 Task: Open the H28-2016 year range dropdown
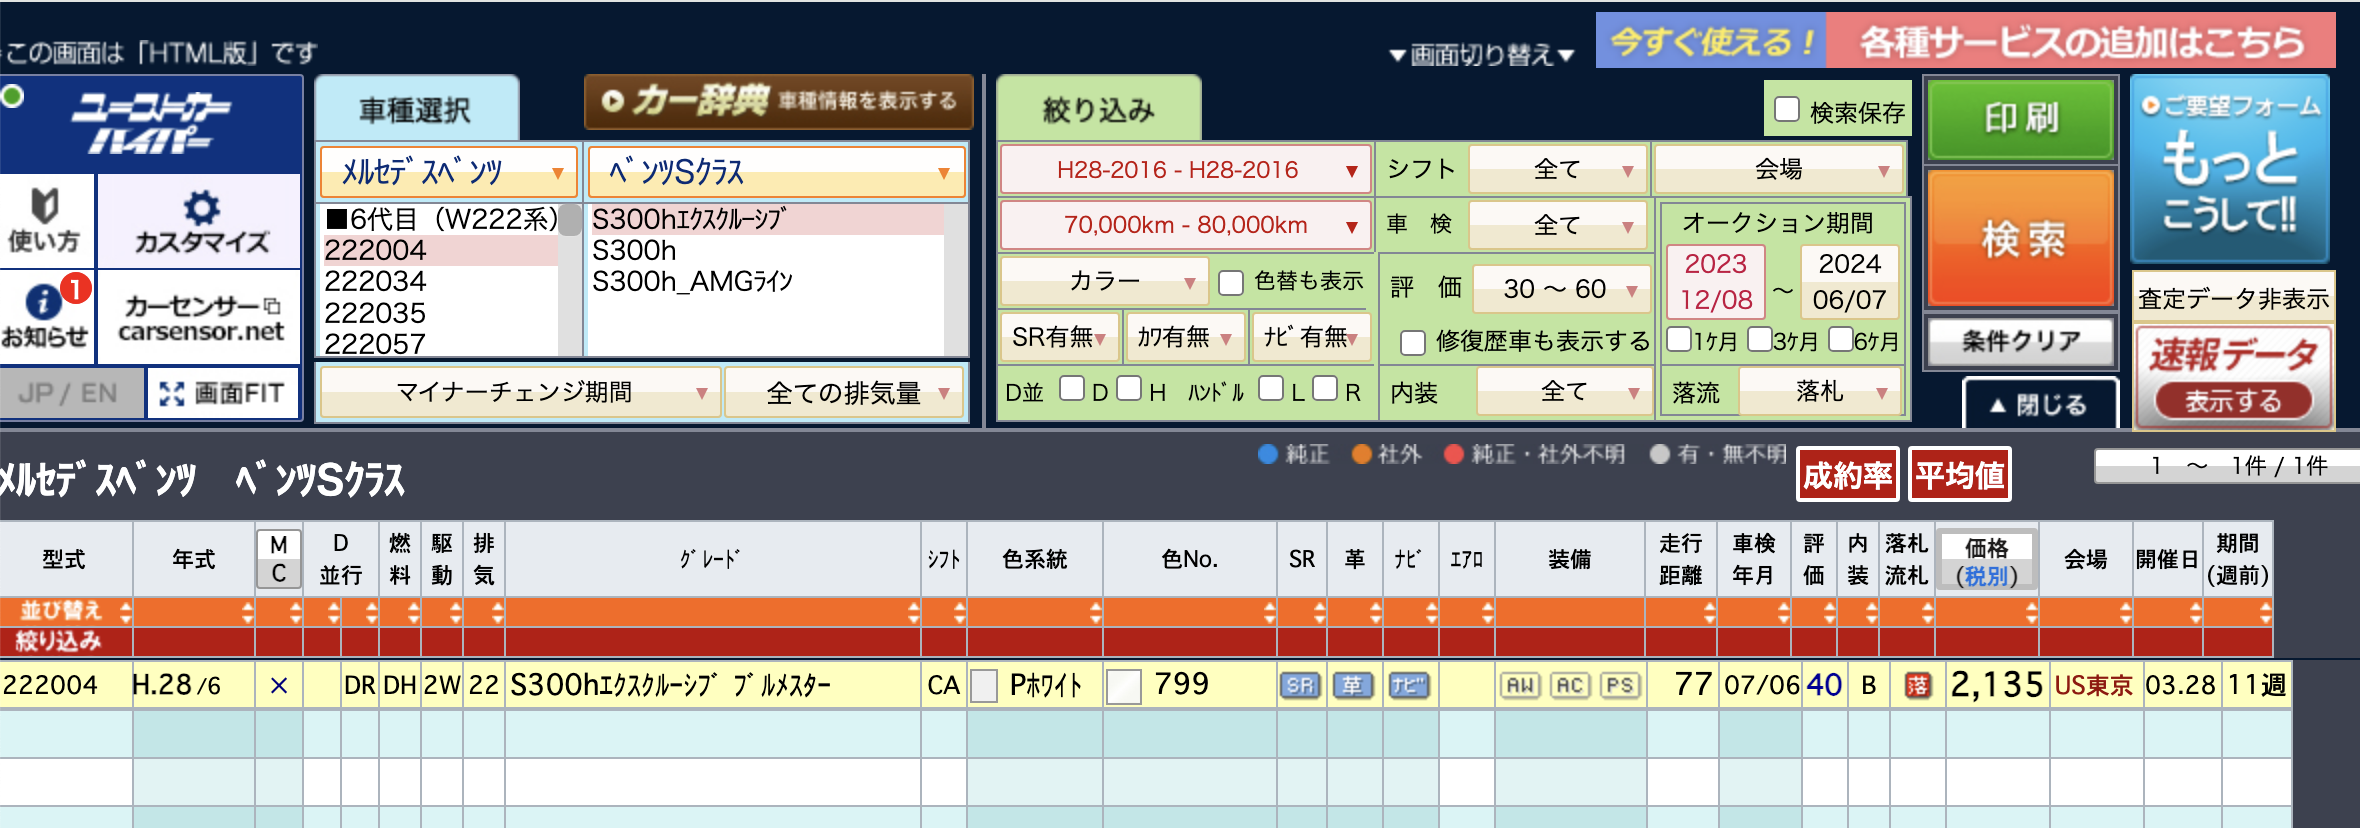click(1186, 170)
